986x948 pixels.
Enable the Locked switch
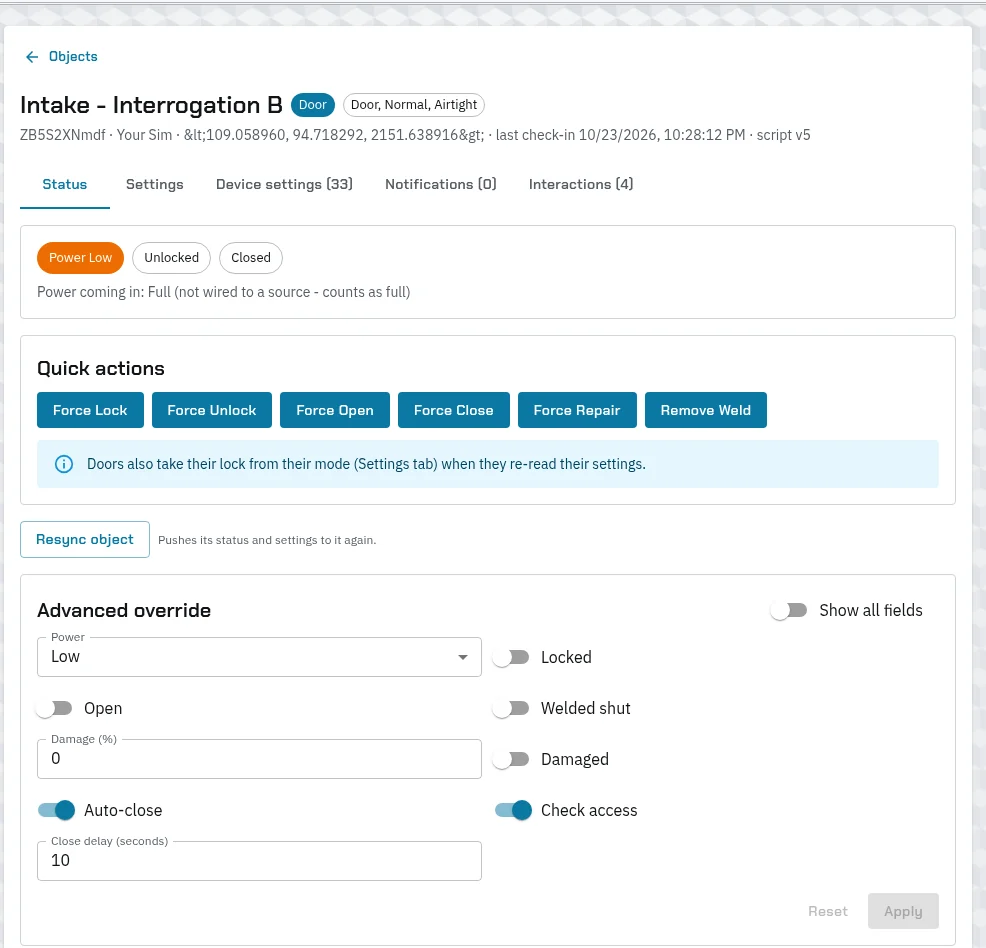pyautogui.click(x=511, y=658)
